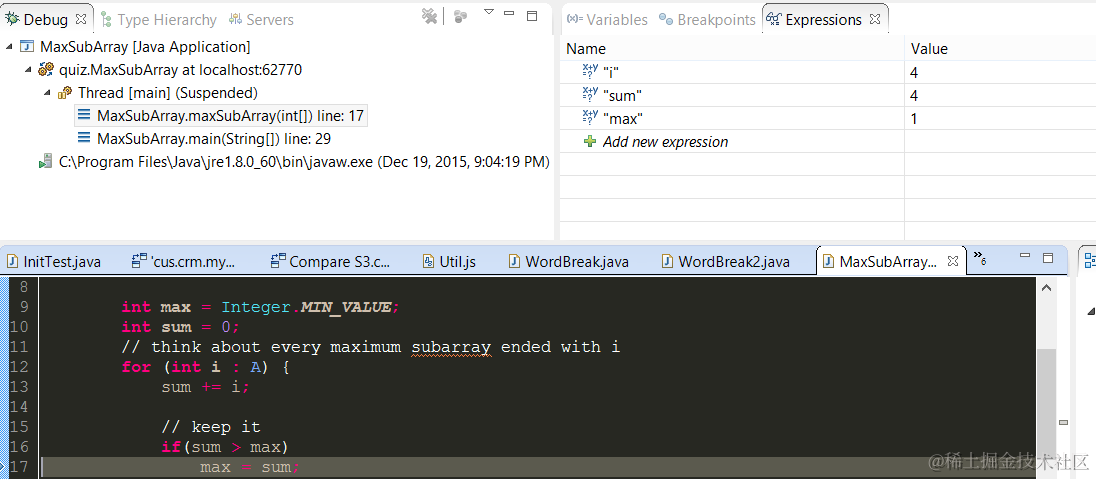Switch to InitTest.java editor tab
Viewport: 1096px width, 479px height.
[x=54, y=262]
